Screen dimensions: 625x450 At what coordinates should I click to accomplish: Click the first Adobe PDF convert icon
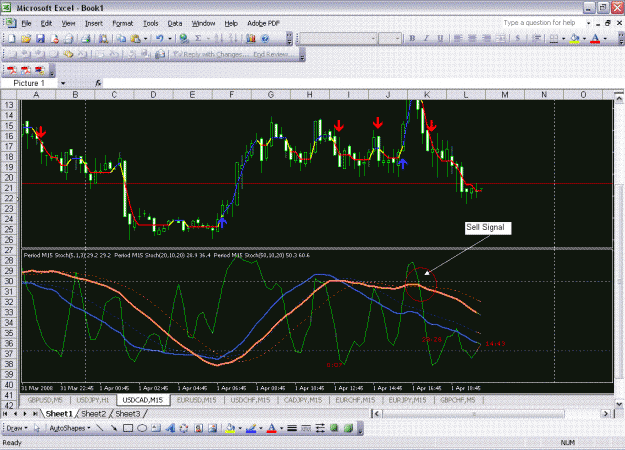pos(12,71)
